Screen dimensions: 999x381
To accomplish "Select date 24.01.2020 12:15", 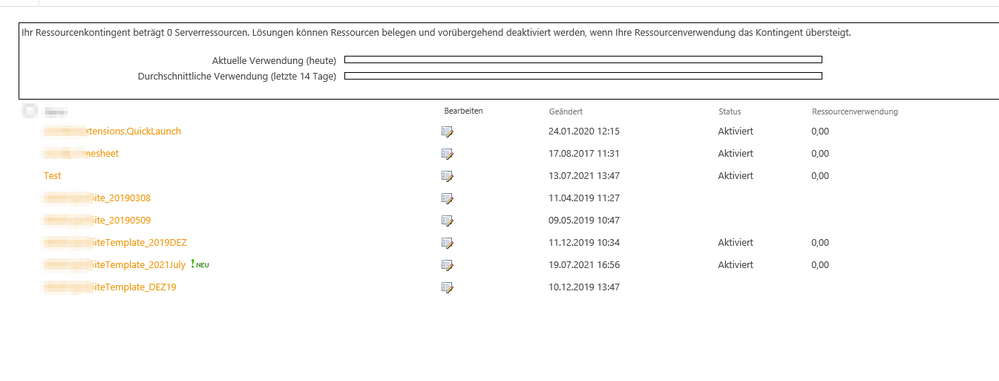I will (584, 131).
